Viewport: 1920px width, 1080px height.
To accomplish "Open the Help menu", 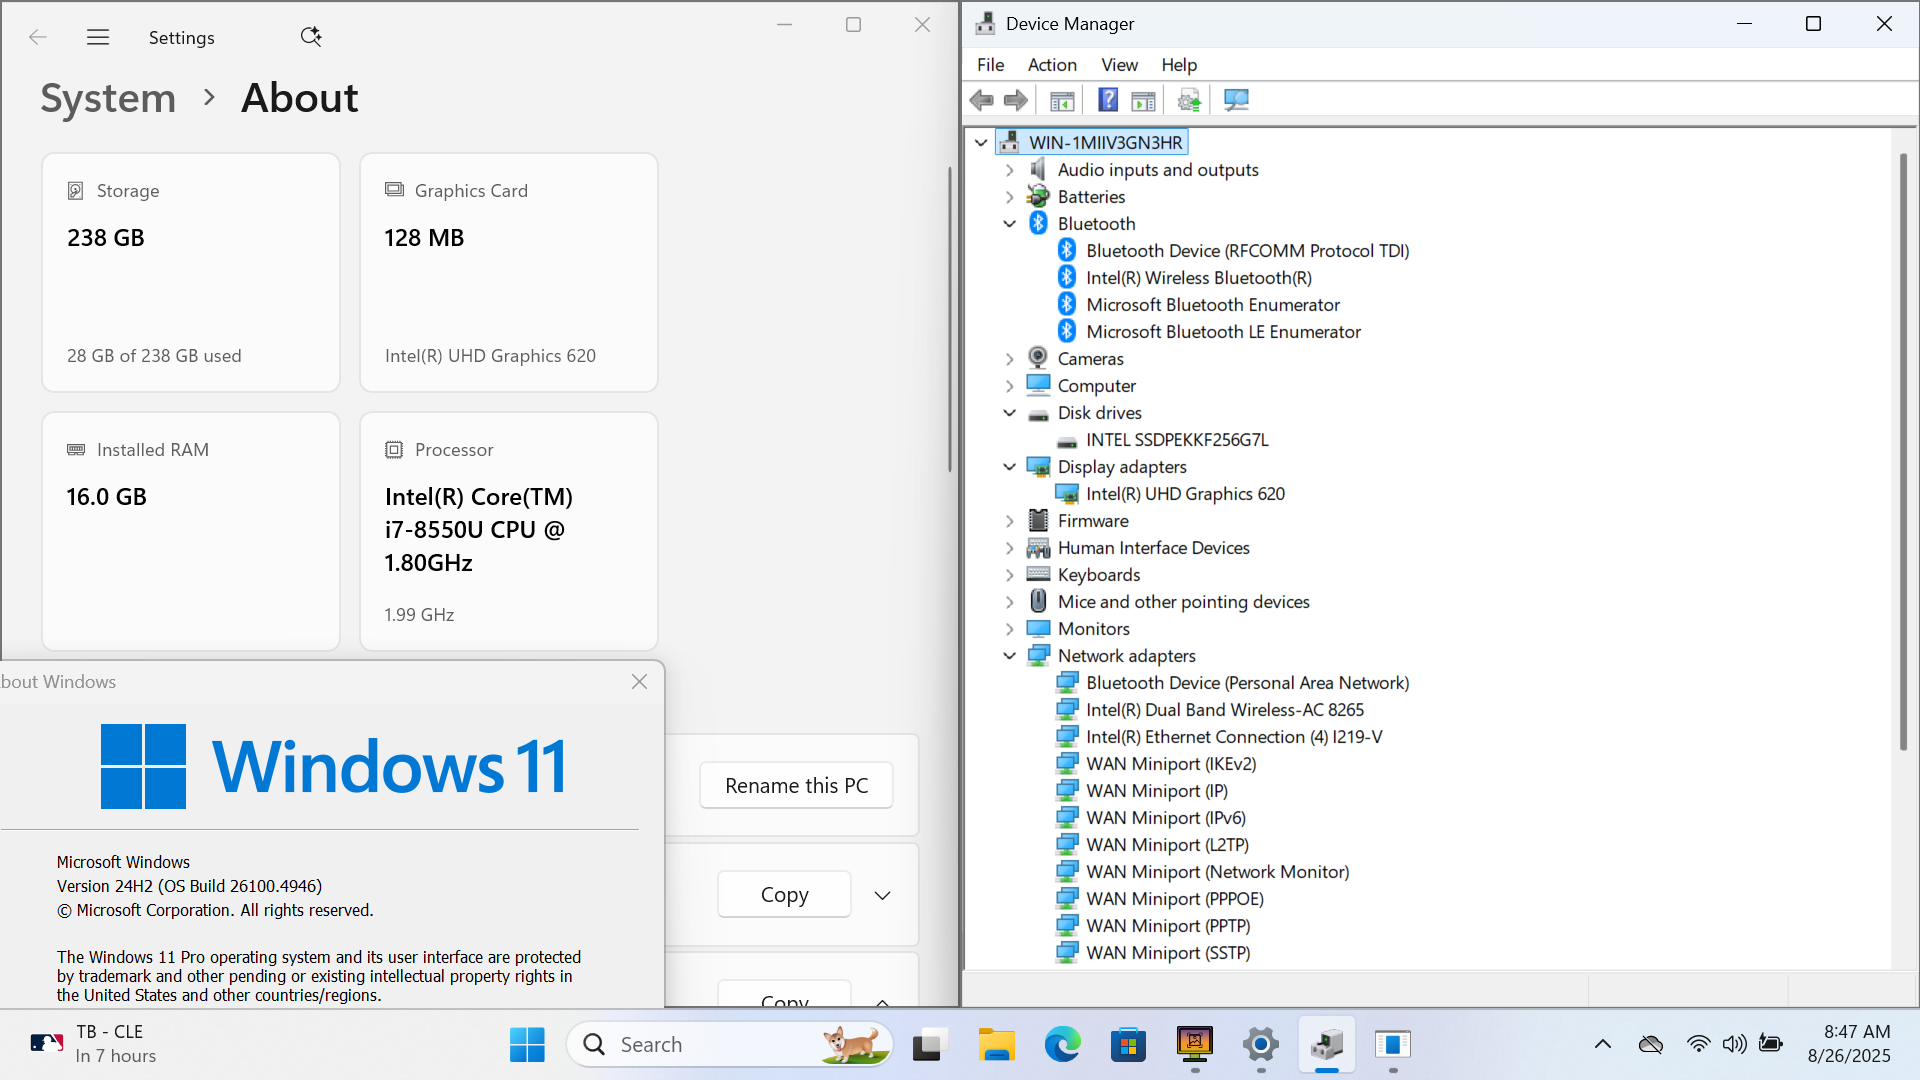I will click(1179, 65).
